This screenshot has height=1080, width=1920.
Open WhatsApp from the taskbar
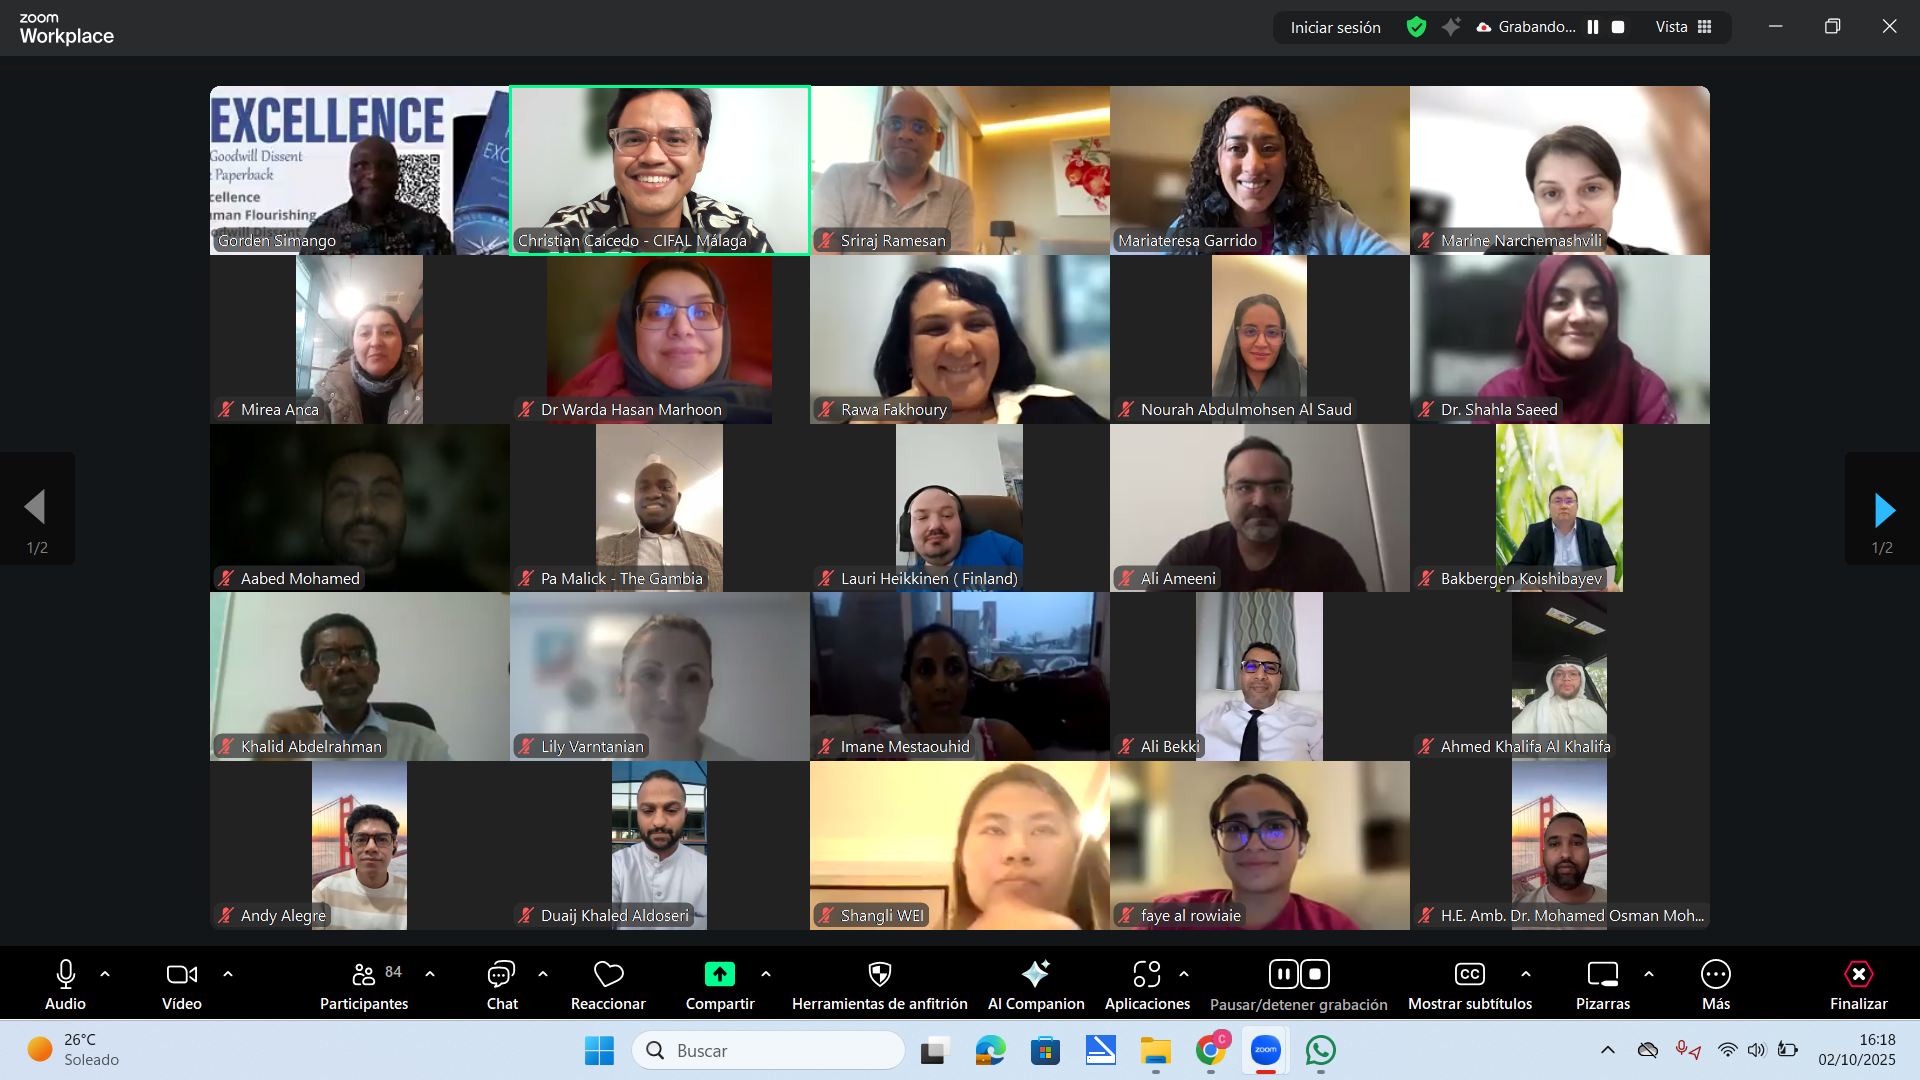tap(1320, 1050)
